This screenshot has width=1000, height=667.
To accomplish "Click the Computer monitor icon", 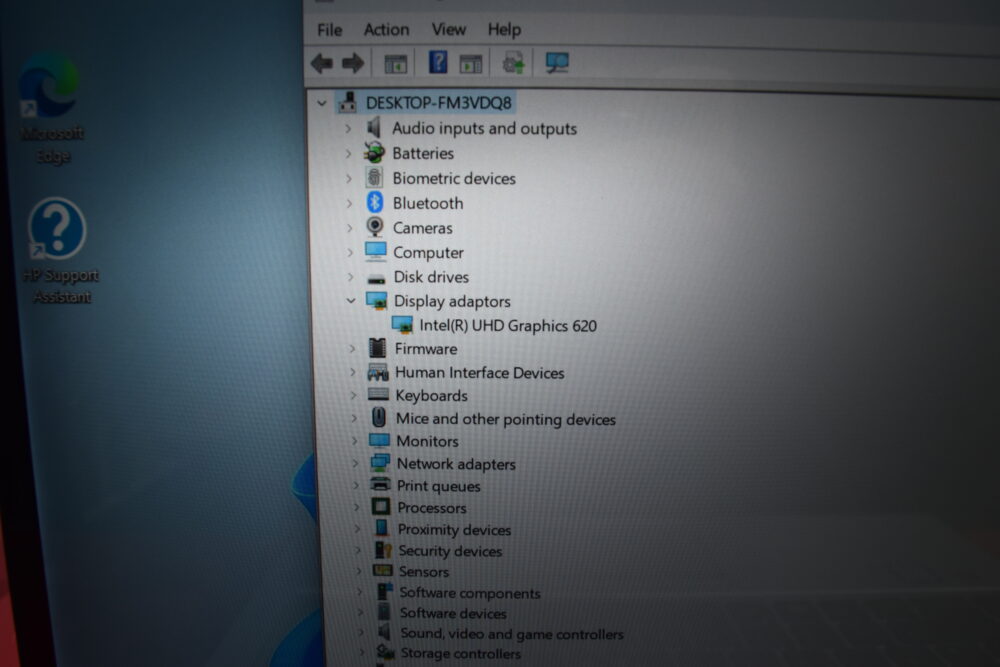I will click(376, 251).
